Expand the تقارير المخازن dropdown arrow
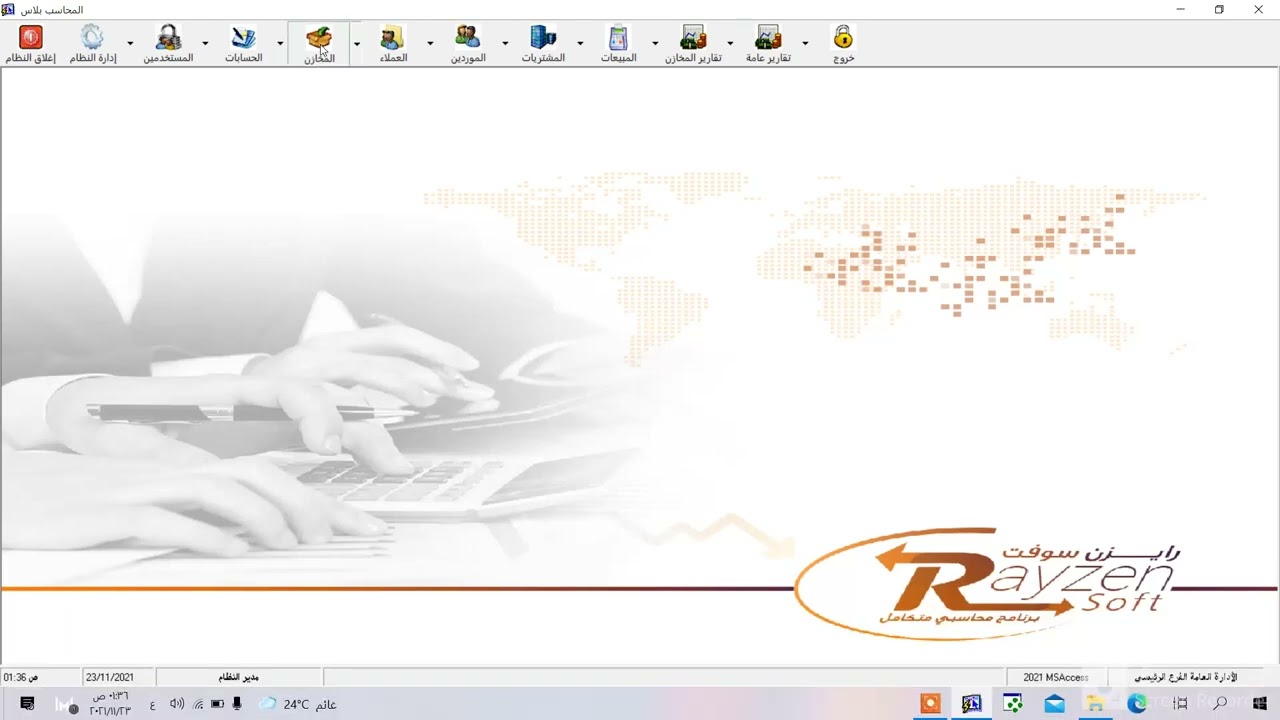The width and height of the screenshot is (1280, 720). pos(730,44)
